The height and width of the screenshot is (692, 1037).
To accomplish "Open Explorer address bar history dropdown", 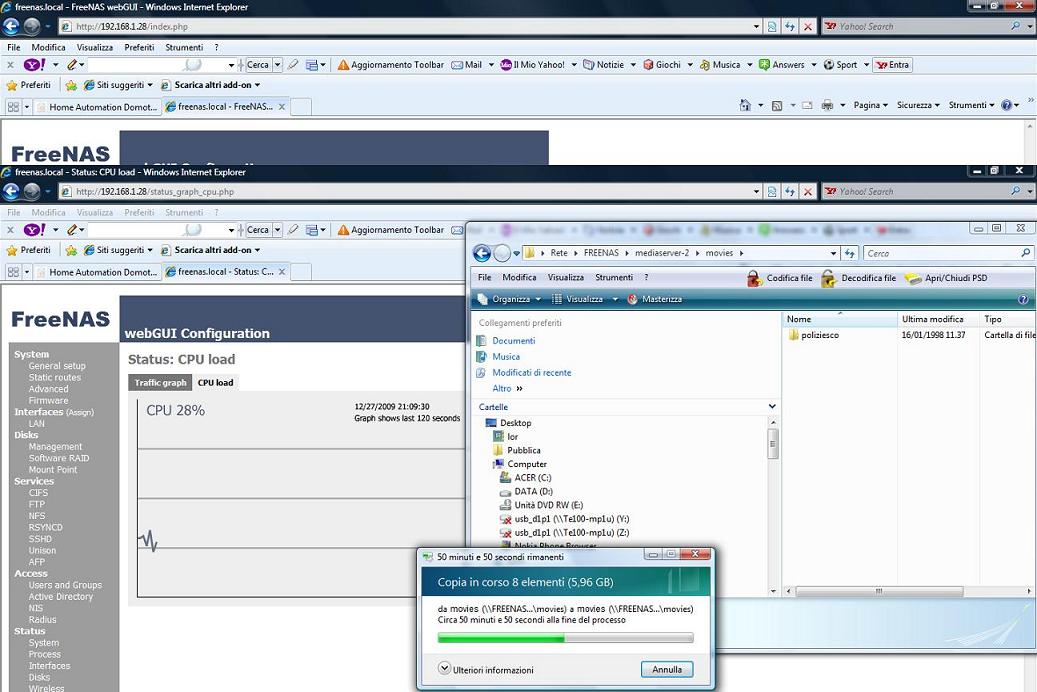I will pyautogui.click(x=833, y=253).
